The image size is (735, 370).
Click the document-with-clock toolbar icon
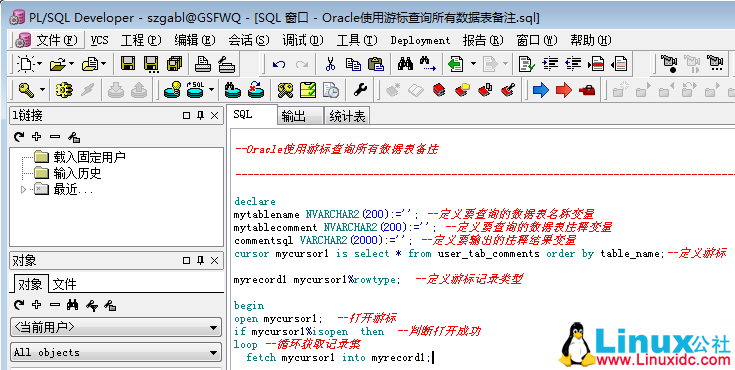pyautogui.click(x=331, y=90)
